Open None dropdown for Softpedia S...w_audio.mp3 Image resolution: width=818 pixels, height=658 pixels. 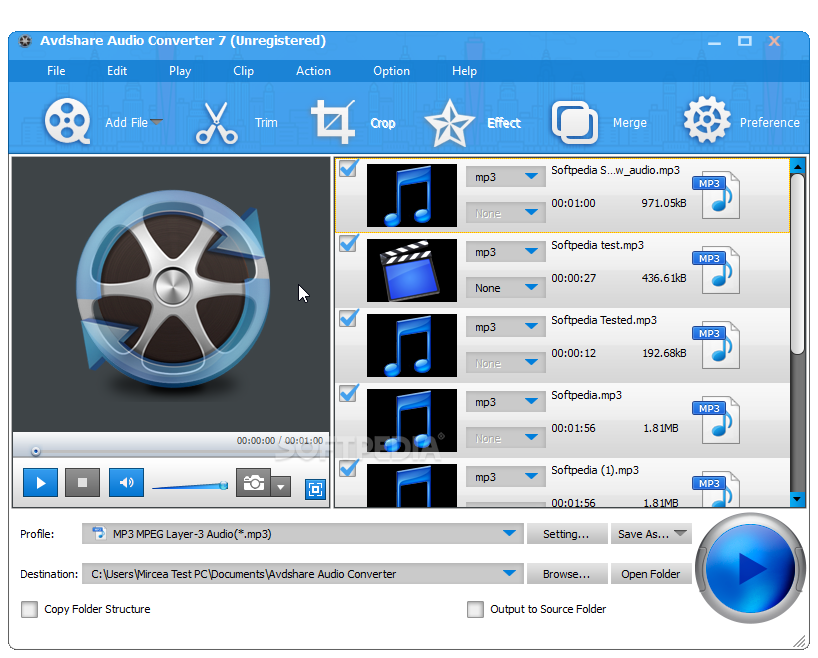tap(506, 213)
